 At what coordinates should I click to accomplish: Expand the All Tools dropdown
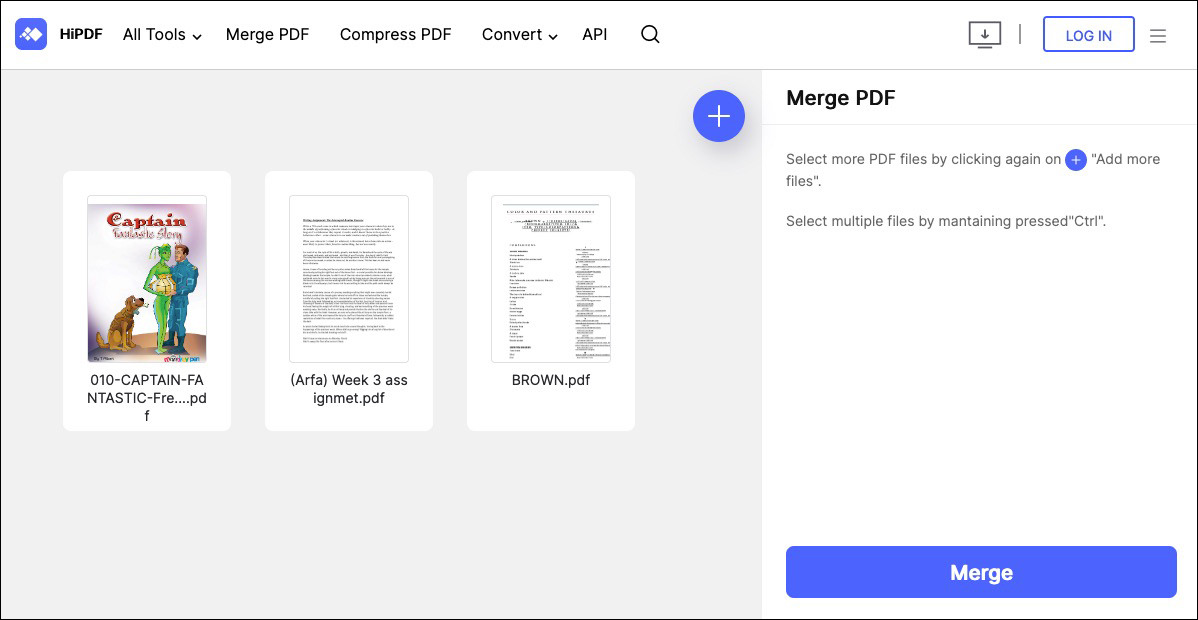(x=162, y=35)
